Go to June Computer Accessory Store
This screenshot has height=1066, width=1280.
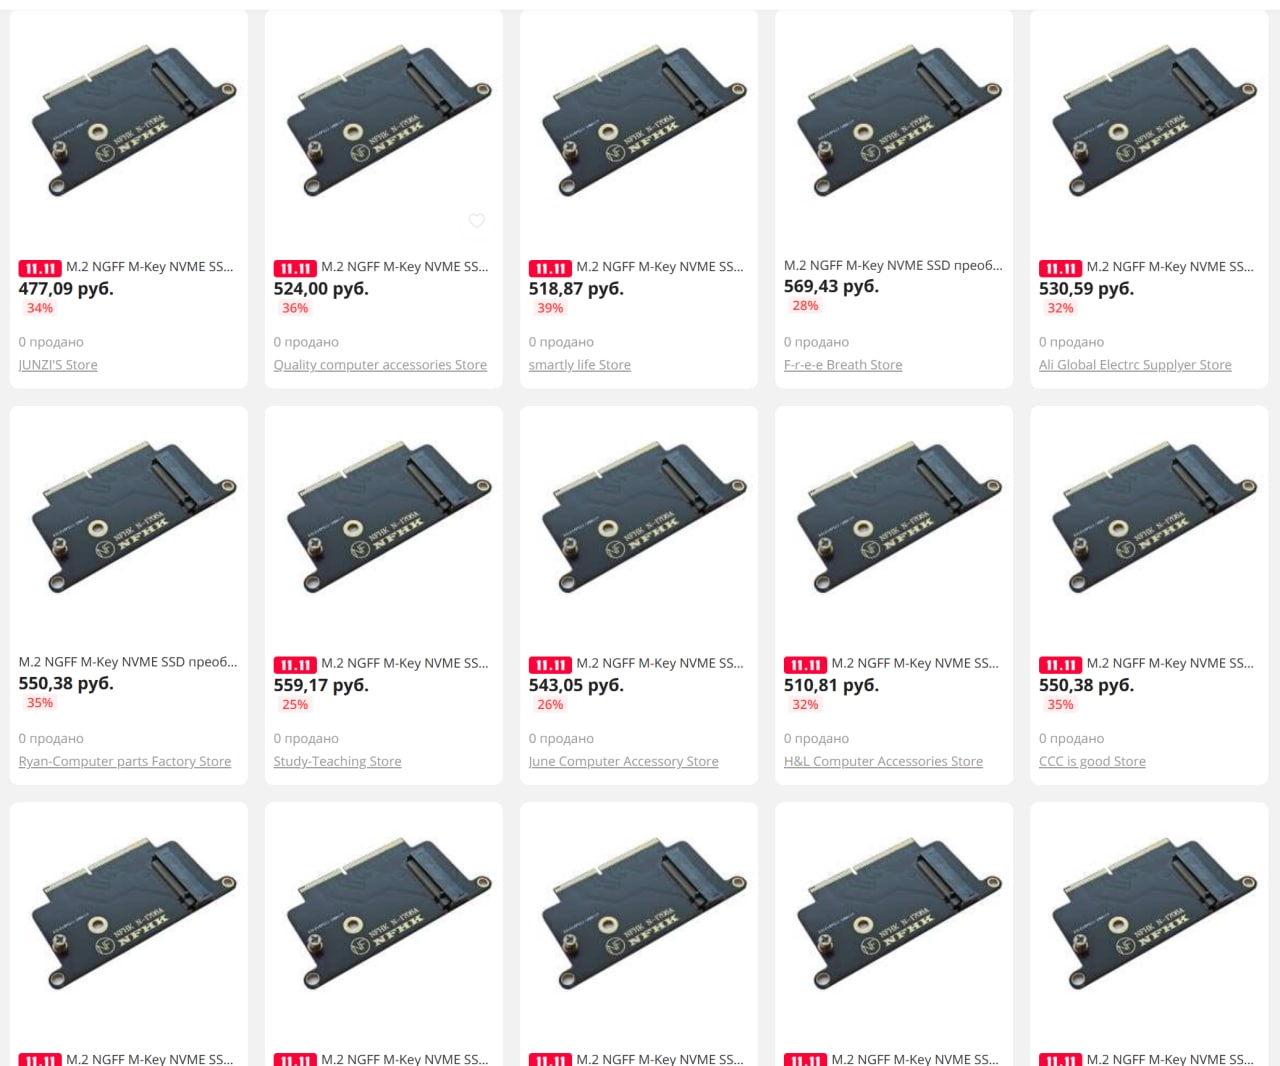(624, 761)
